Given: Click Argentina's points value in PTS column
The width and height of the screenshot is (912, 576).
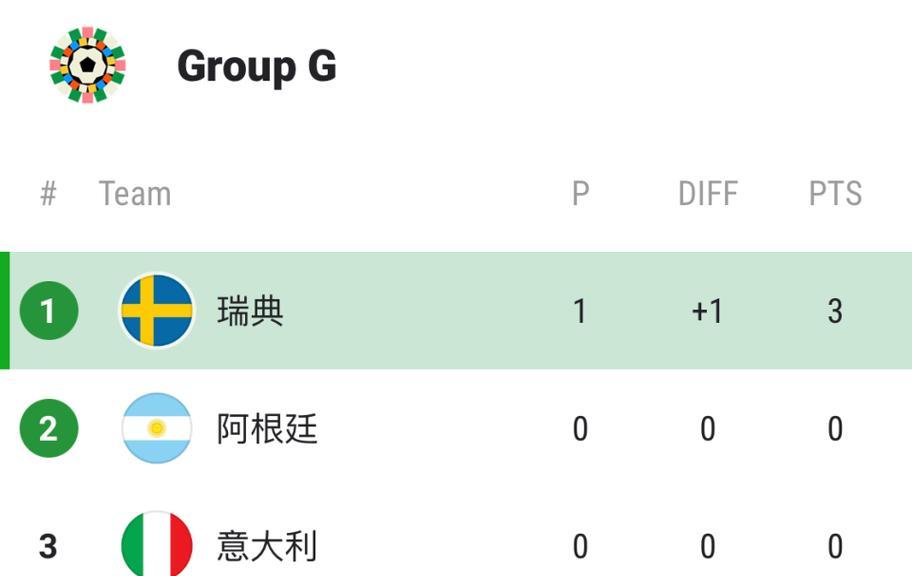Looking at the screenshot, I should pyautogui.click(x=835, y=429).
